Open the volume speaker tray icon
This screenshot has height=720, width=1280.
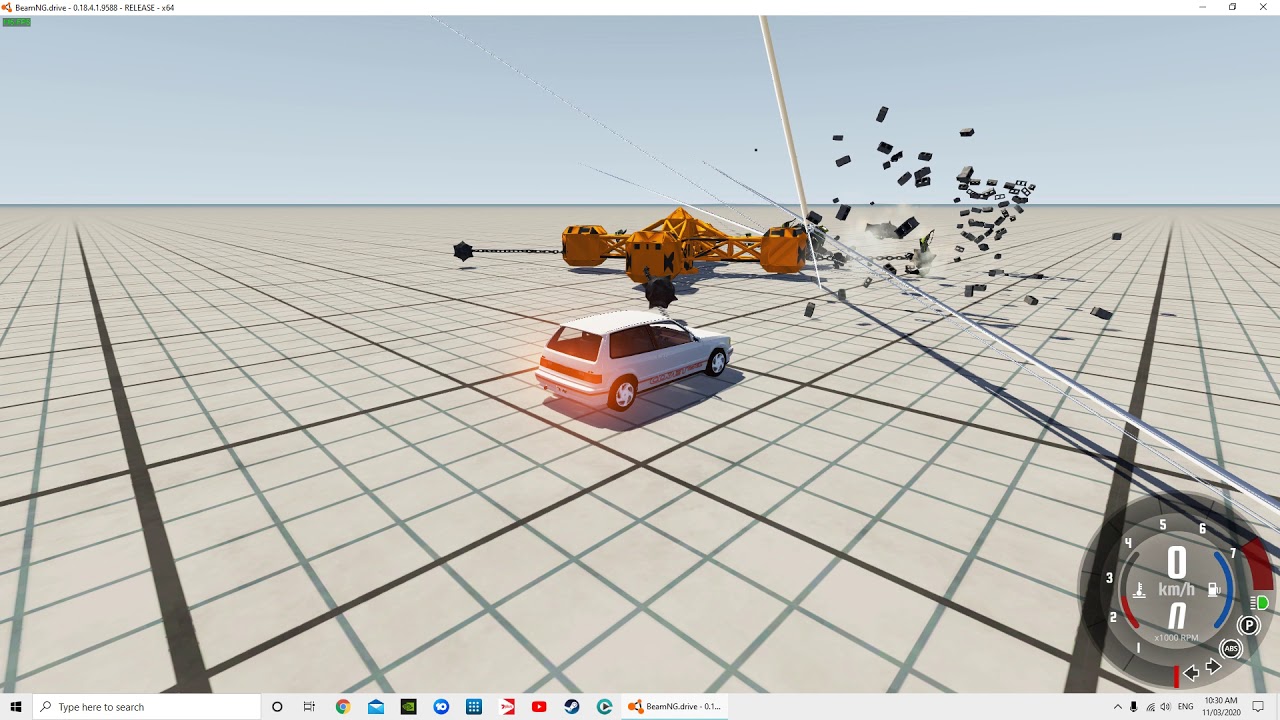click(1166, 707)
